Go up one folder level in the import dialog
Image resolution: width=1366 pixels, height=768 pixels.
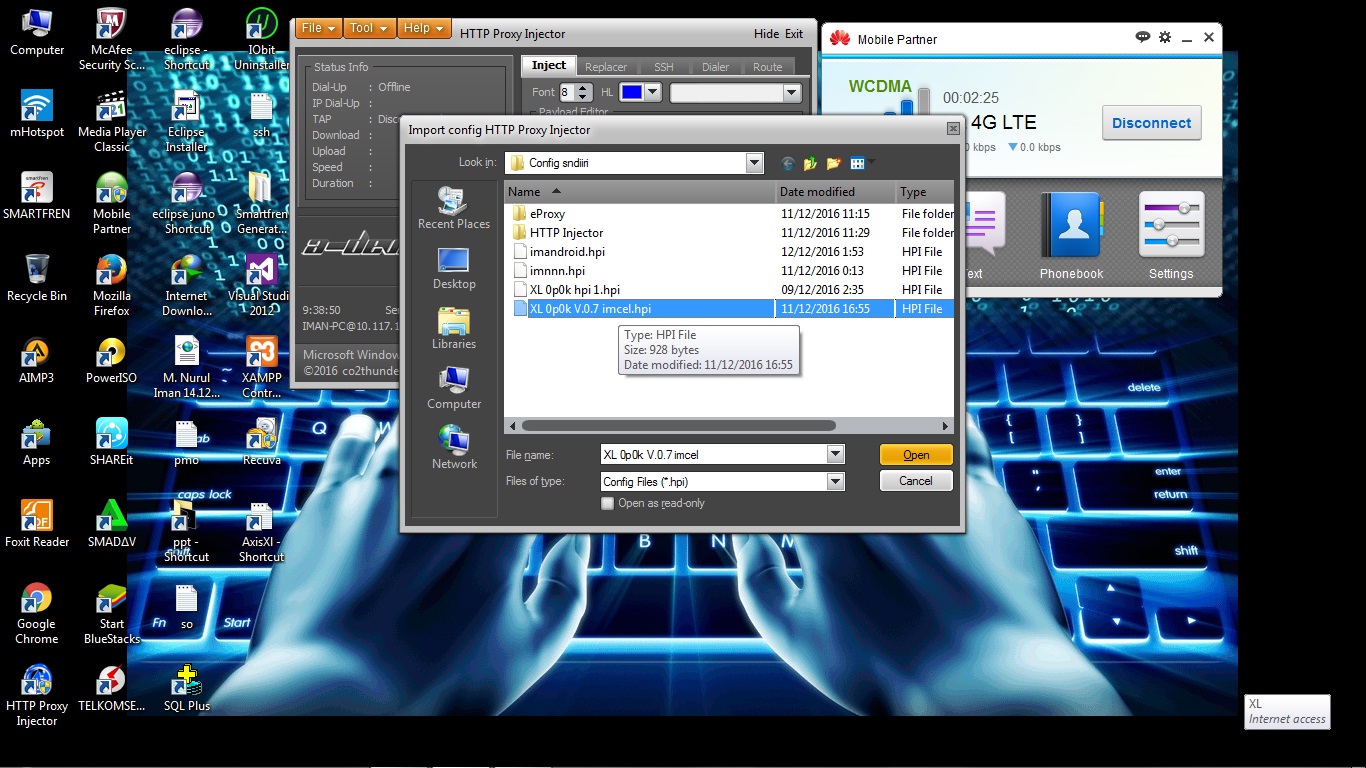coord(811,163)
